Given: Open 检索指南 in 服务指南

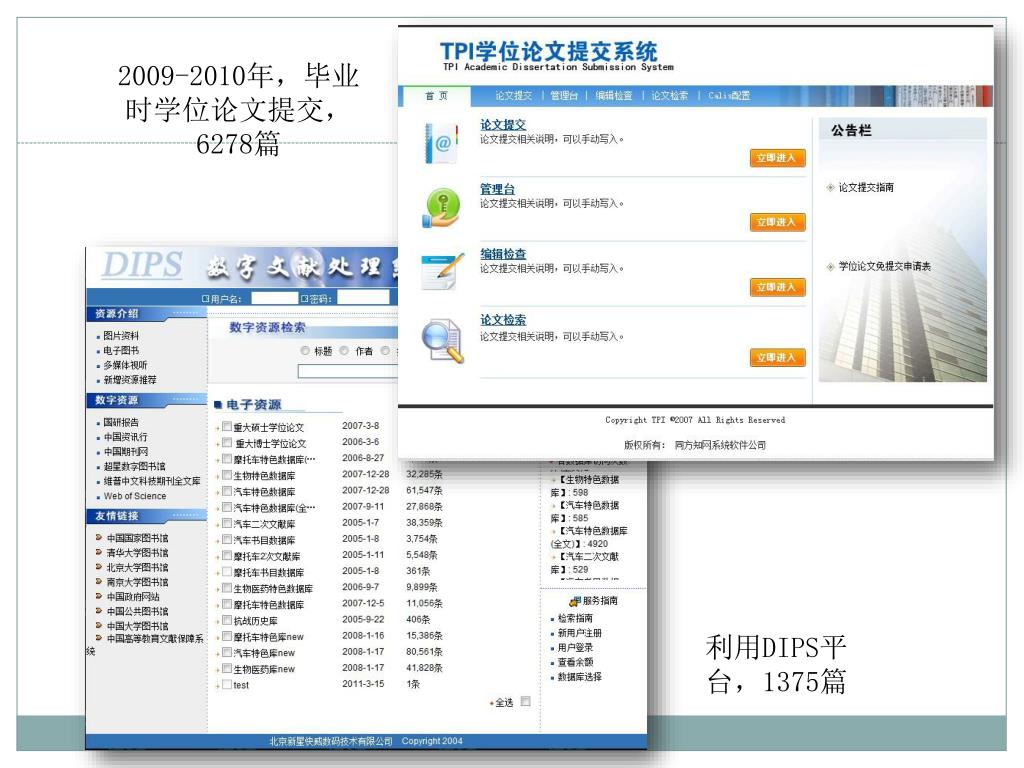Looking at the screenshot, I should 575,618.
